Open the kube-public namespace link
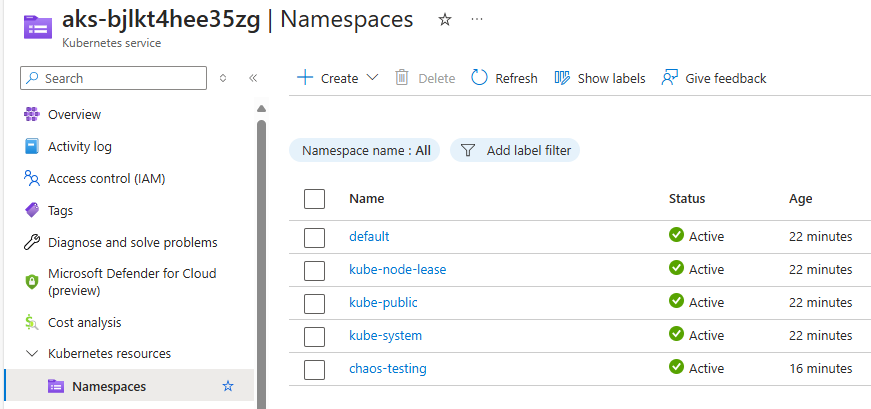The width and height of the screenshot is (871, 409). pos(383,302)
